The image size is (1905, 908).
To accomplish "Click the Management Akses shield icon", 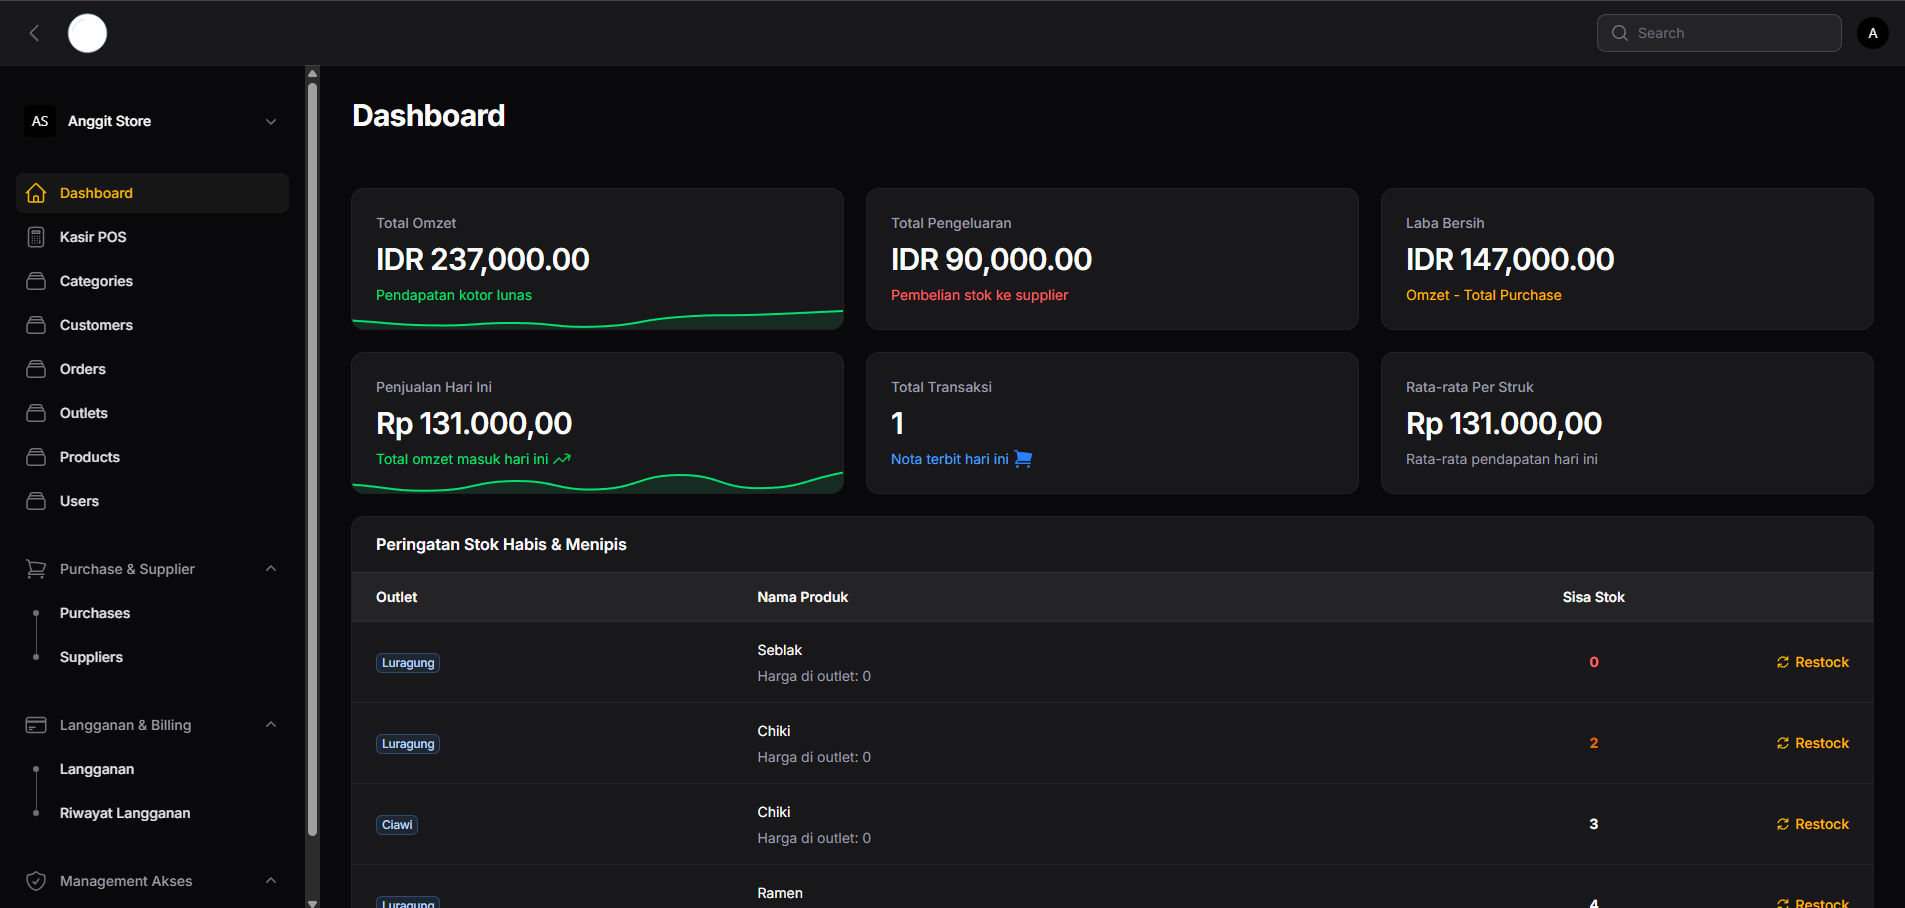I will coord(36,881).
